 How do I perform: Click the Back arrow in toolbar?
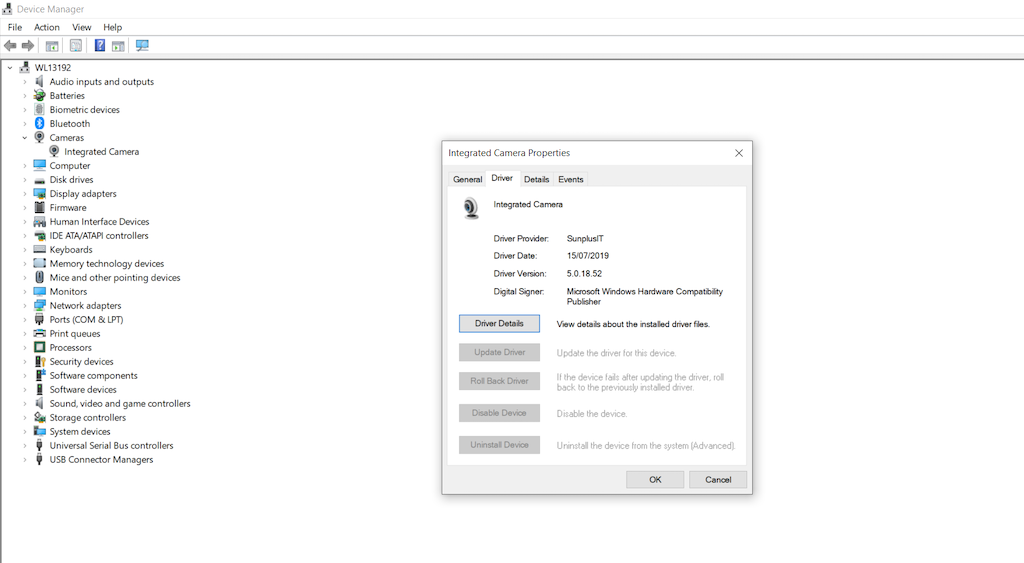click(x=10, y=45)
